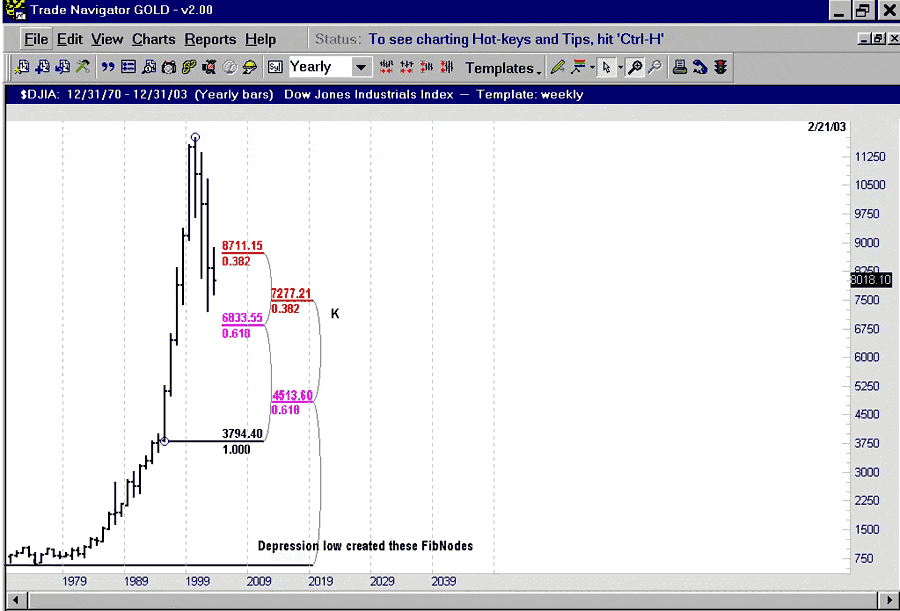Screen dimensions: 900x611
Task: Click the zoom out magnifier
Action: (x=655, y=68)
